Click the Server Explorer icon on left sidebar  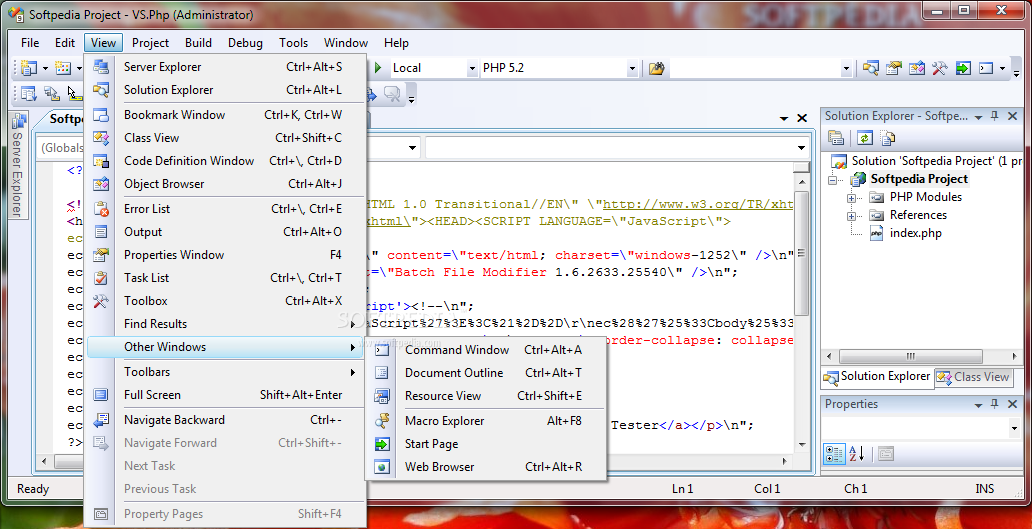tap(18, 121)
